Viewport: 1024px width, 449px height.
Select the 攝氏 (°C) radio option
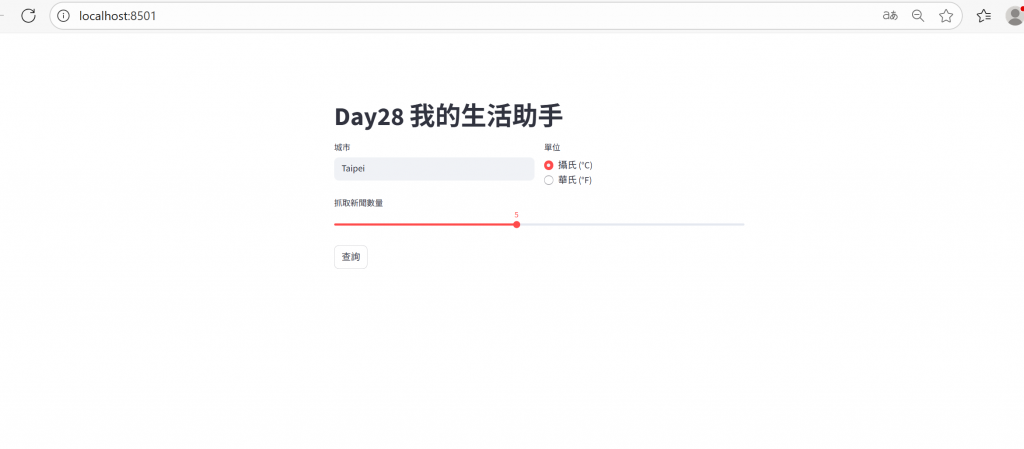coord(549,165)
